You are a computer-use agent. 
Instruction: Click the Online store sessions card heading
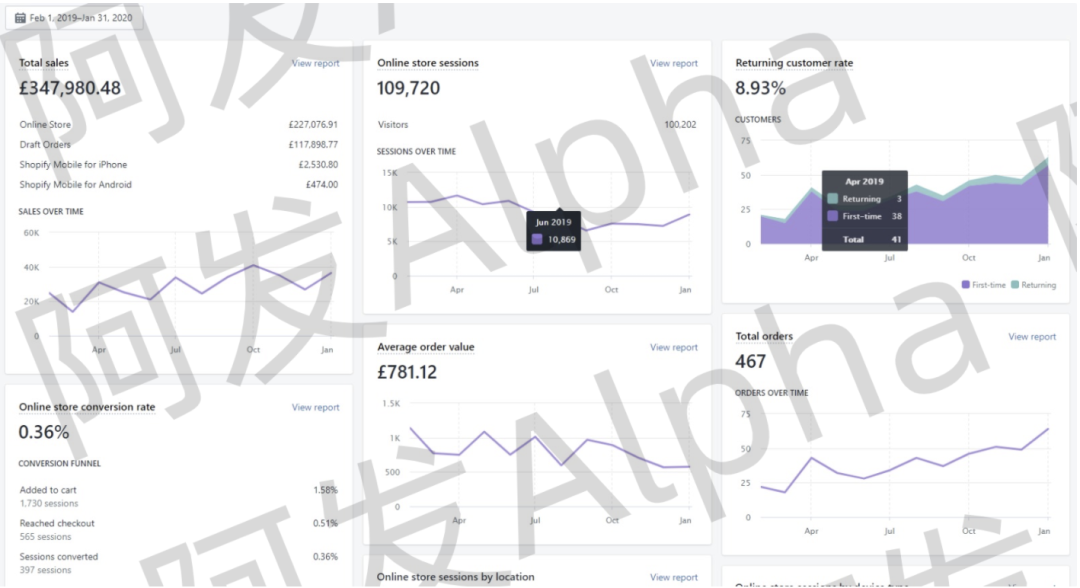(427, 63)
